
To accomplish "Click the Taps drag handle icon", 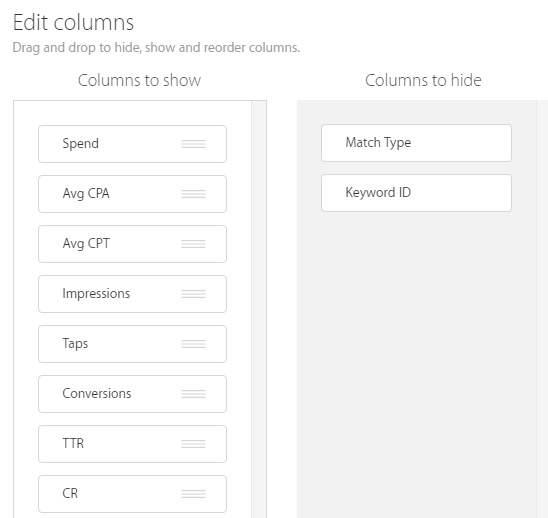I will pyautogui.click(x=193, y=344).
